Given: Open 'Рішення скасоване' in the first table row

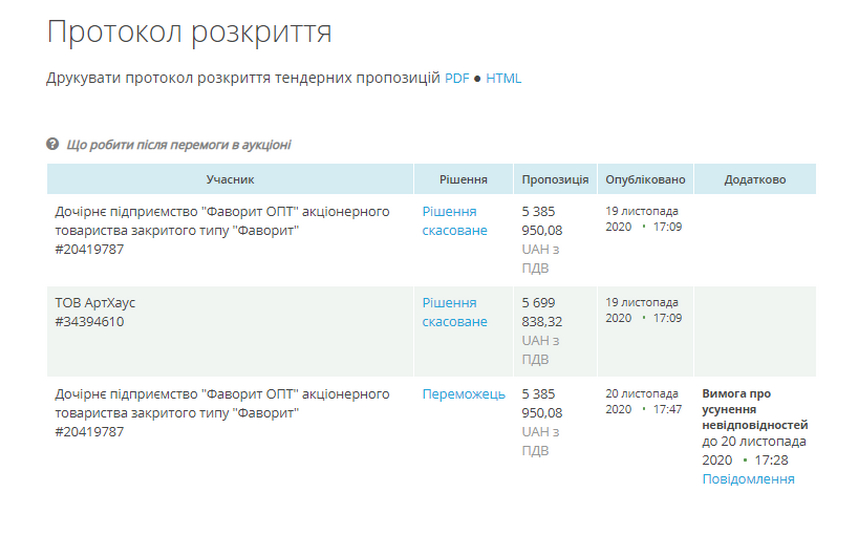Looking at the screenshot, I should tap(454, 221).
